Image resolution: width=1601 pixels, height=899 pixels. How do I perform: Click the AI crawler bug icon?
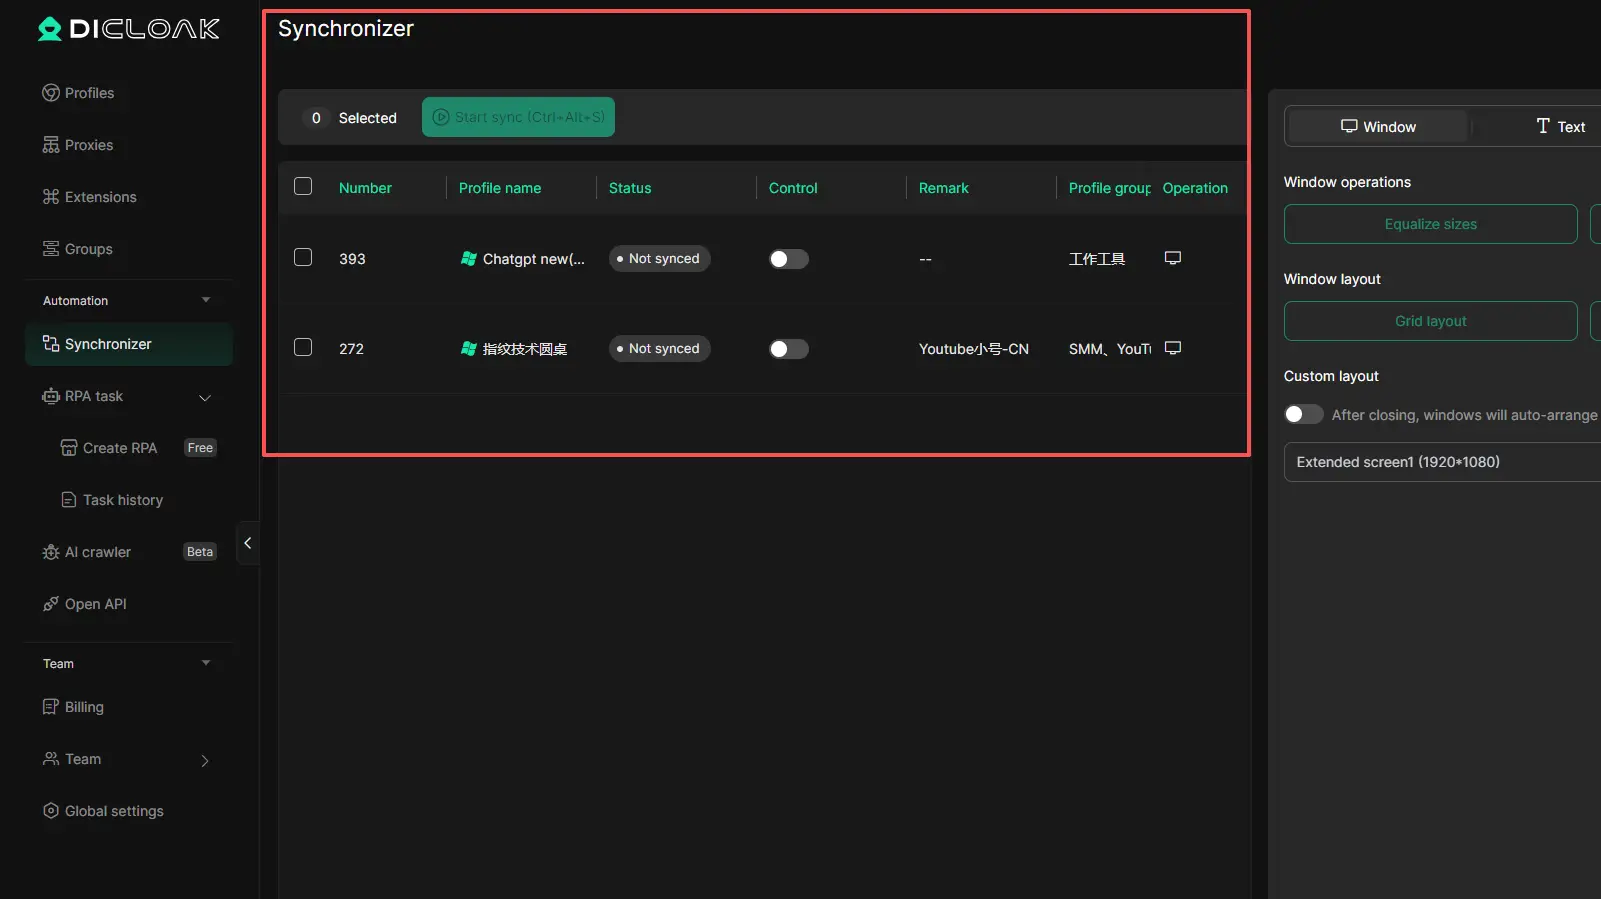51,552
